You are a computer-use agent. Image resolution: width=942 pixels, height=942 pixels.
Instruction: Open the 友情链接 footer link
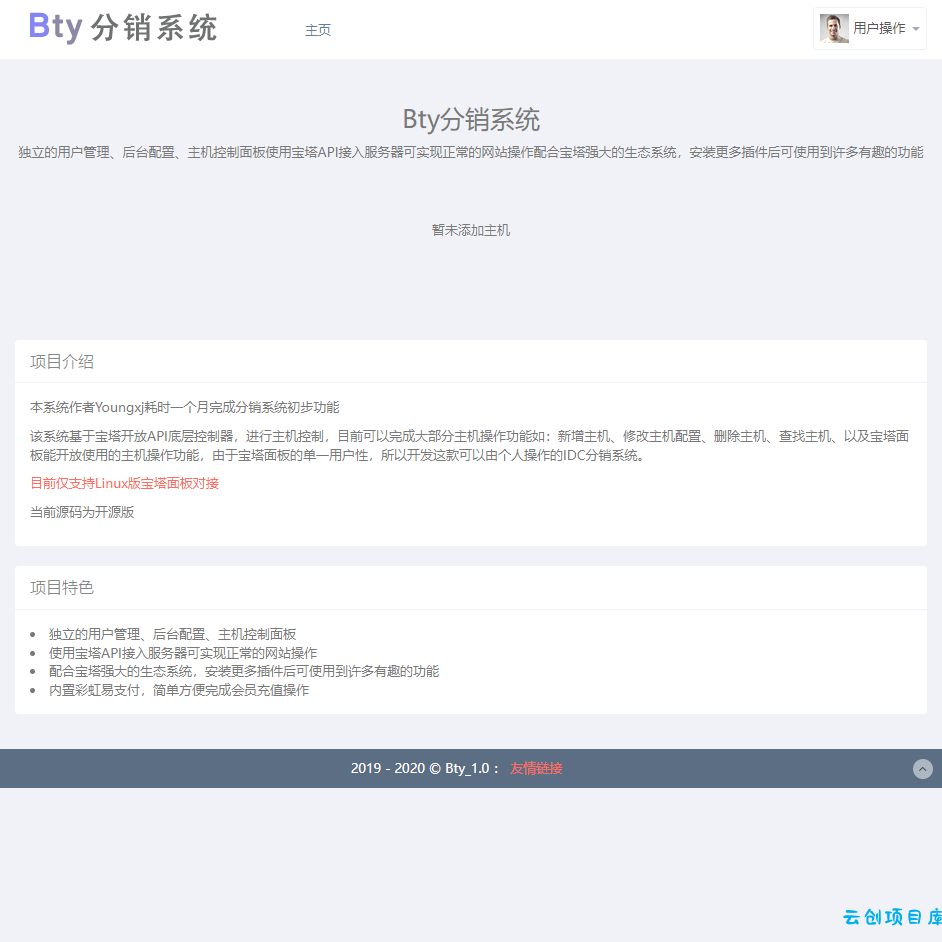coord(536,768)
